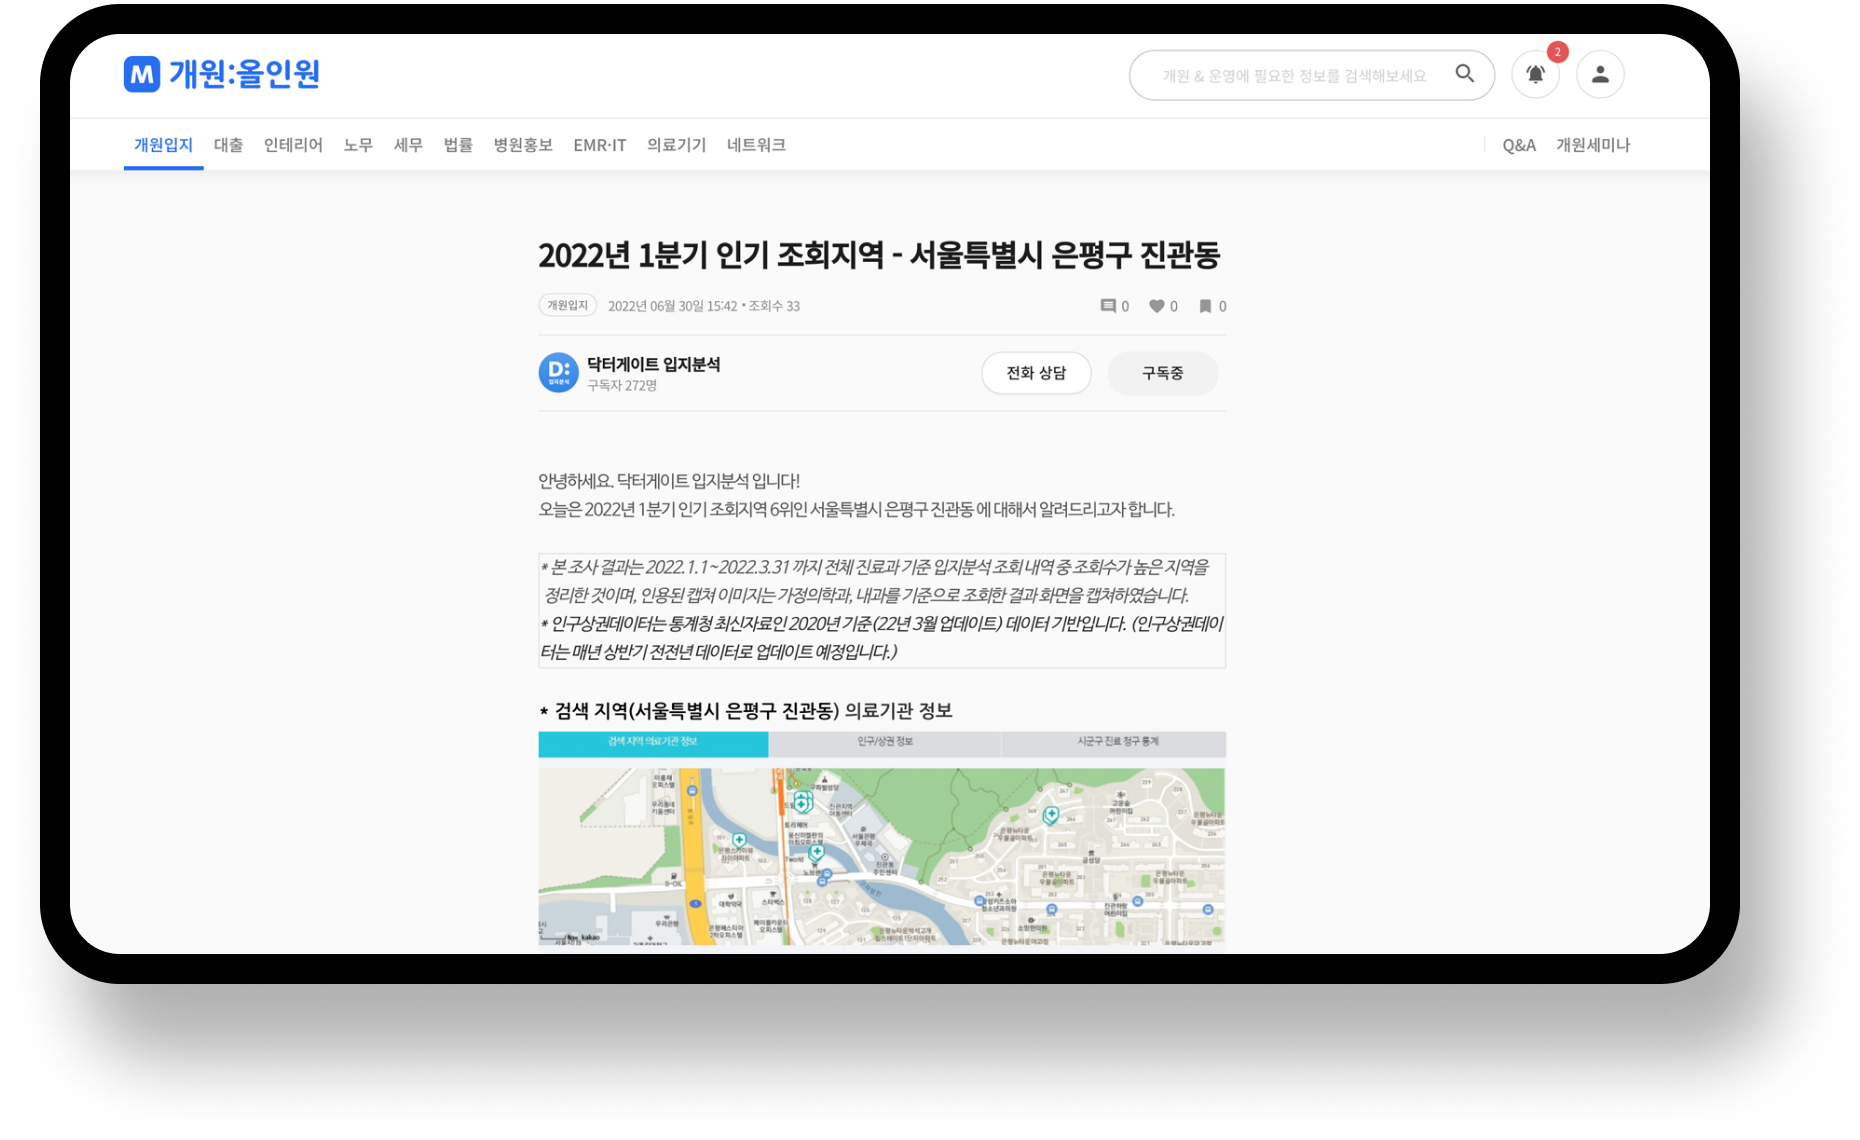This screenshot has height=1140, width=1860.
Task: Open the 인테리어 menu
Action: (x=293, y=145)
